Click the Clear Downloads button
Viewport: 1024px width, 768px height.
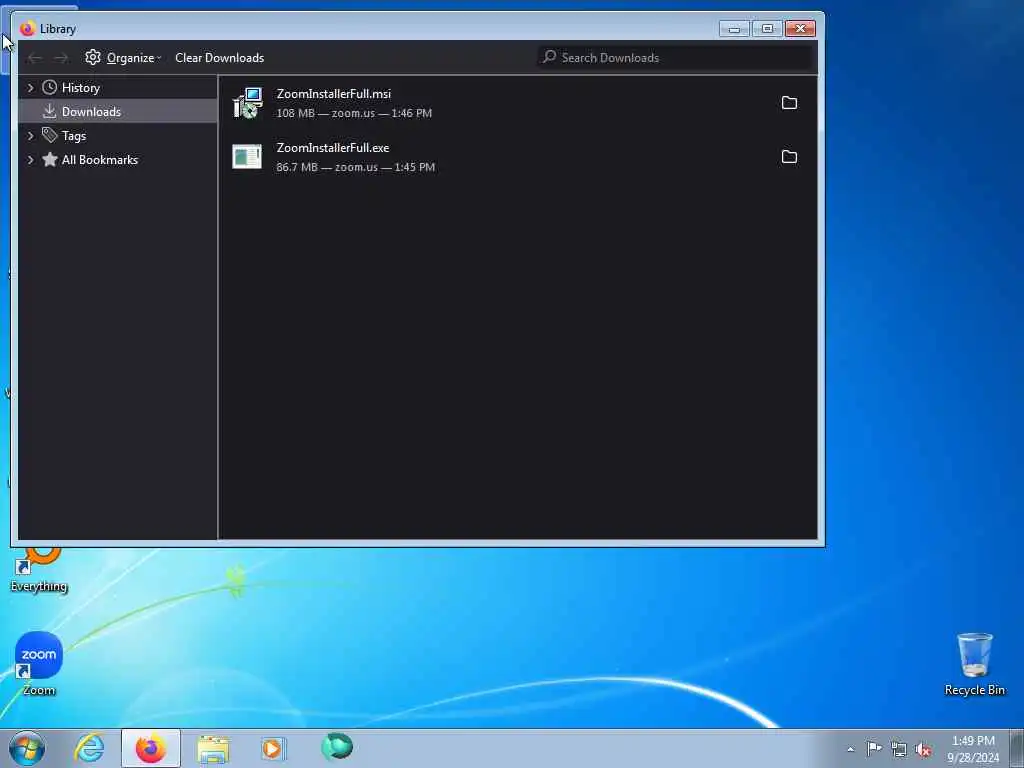219,57
